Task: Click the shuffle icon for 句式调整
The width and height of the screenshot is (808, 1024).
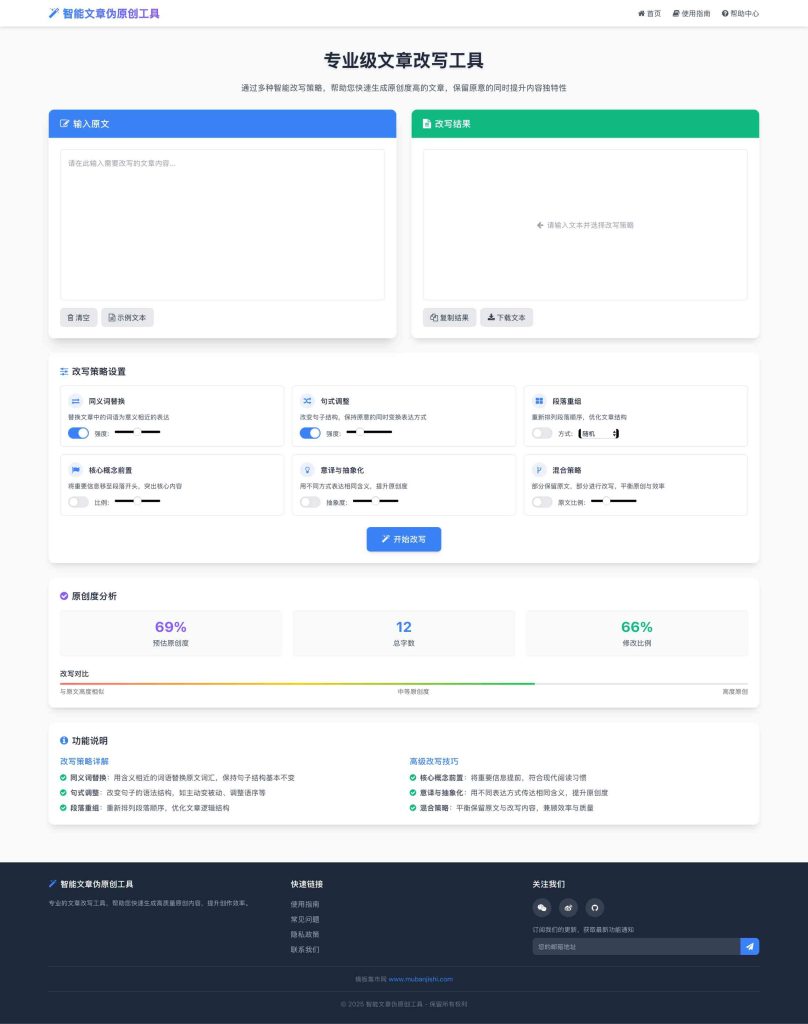Action: click(307, 401)
